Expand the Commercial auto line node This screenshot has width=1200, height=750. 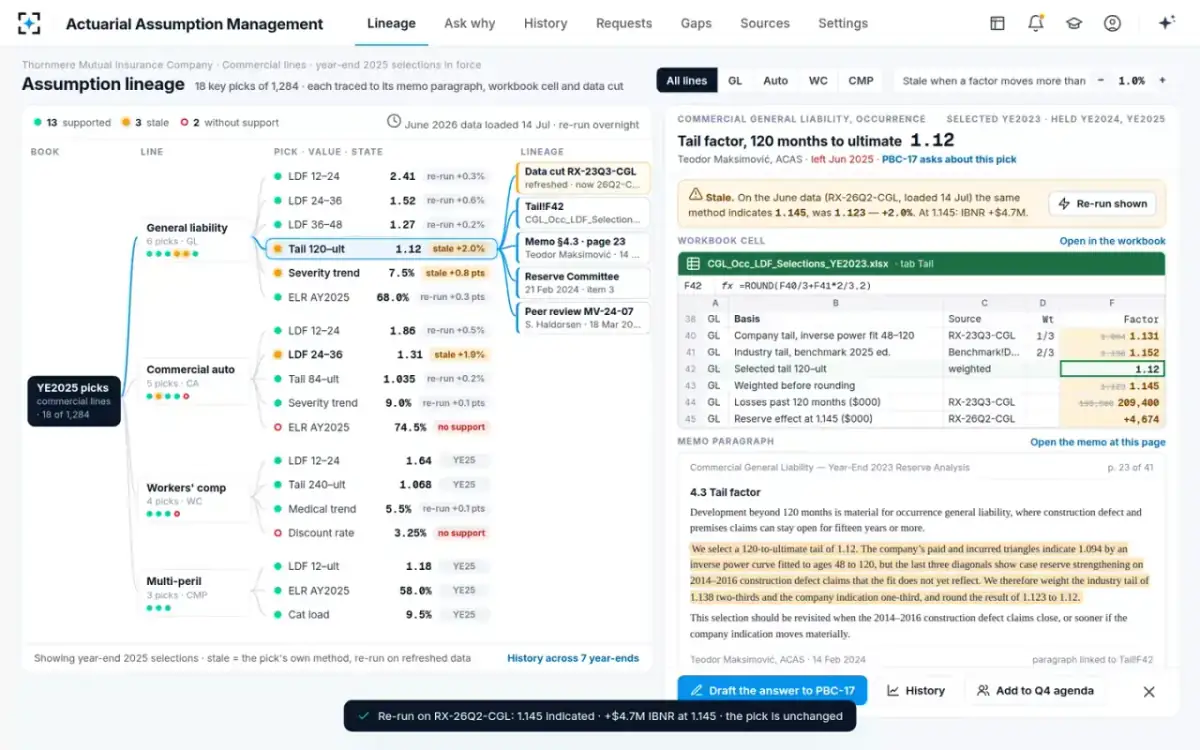pos(192,382)
